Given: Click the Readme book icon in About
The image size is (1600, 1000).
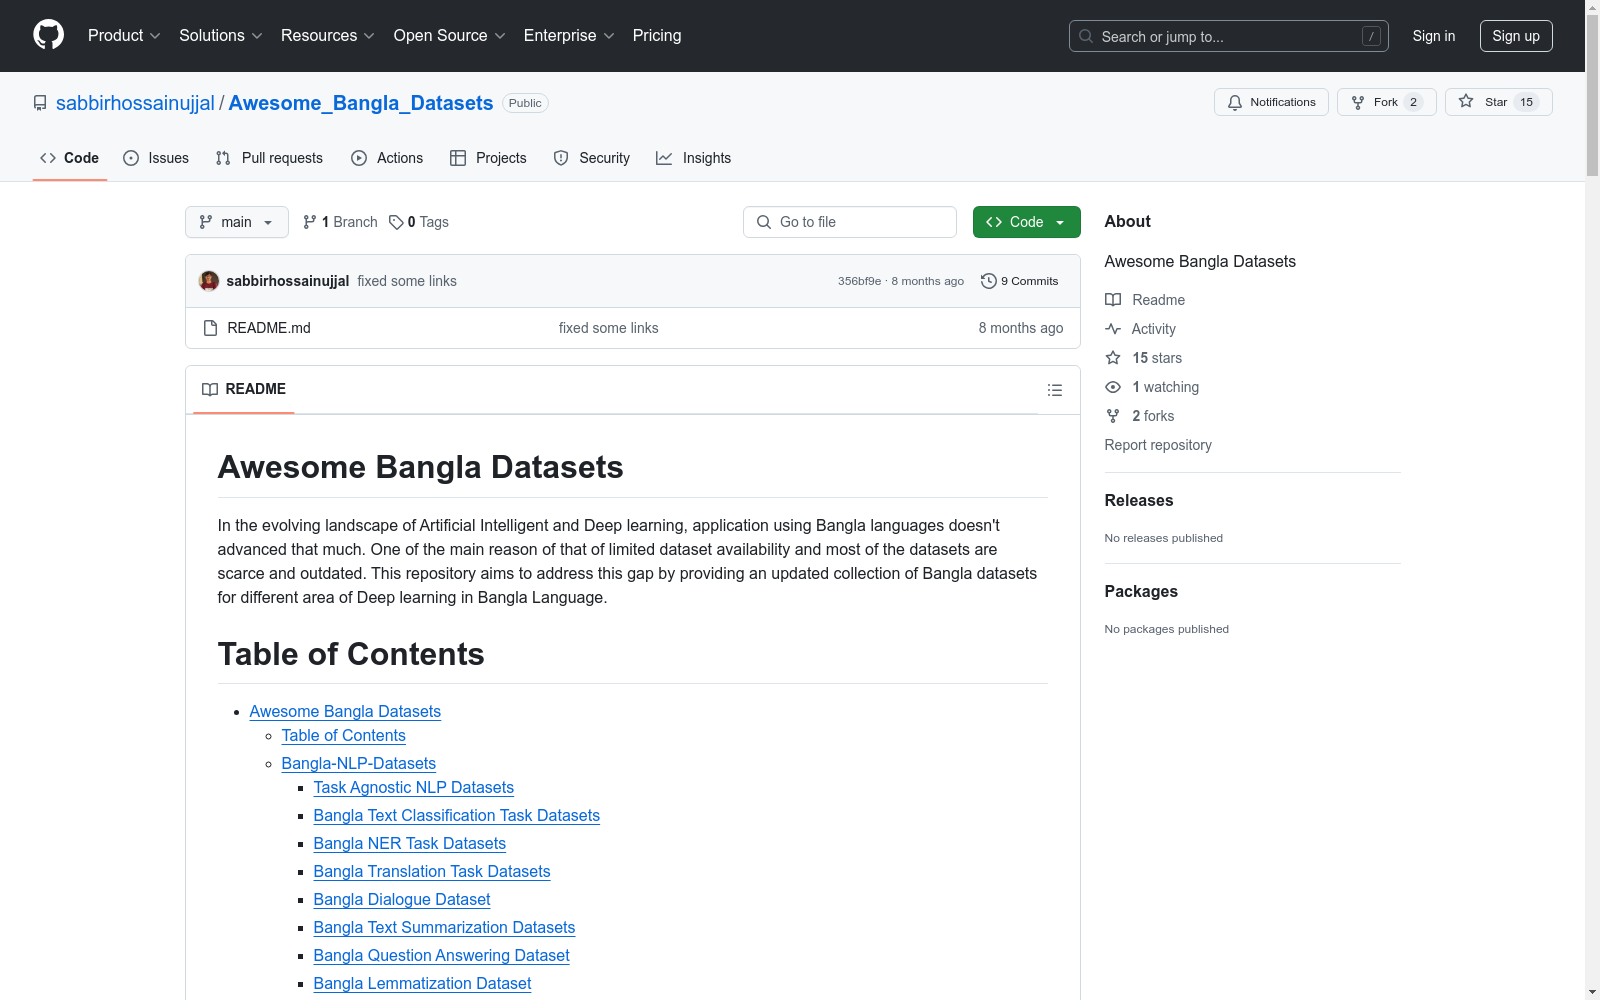Looking at the screenshot, I should [x=1113, y=300].
